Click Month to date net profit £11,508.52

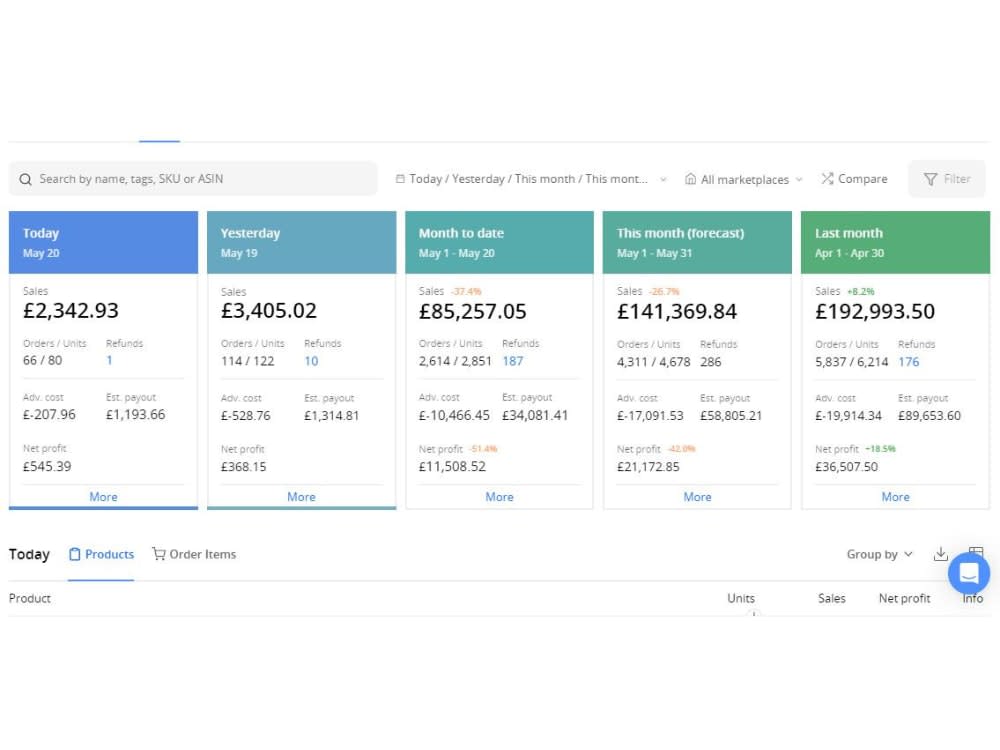tap(452, 467)
